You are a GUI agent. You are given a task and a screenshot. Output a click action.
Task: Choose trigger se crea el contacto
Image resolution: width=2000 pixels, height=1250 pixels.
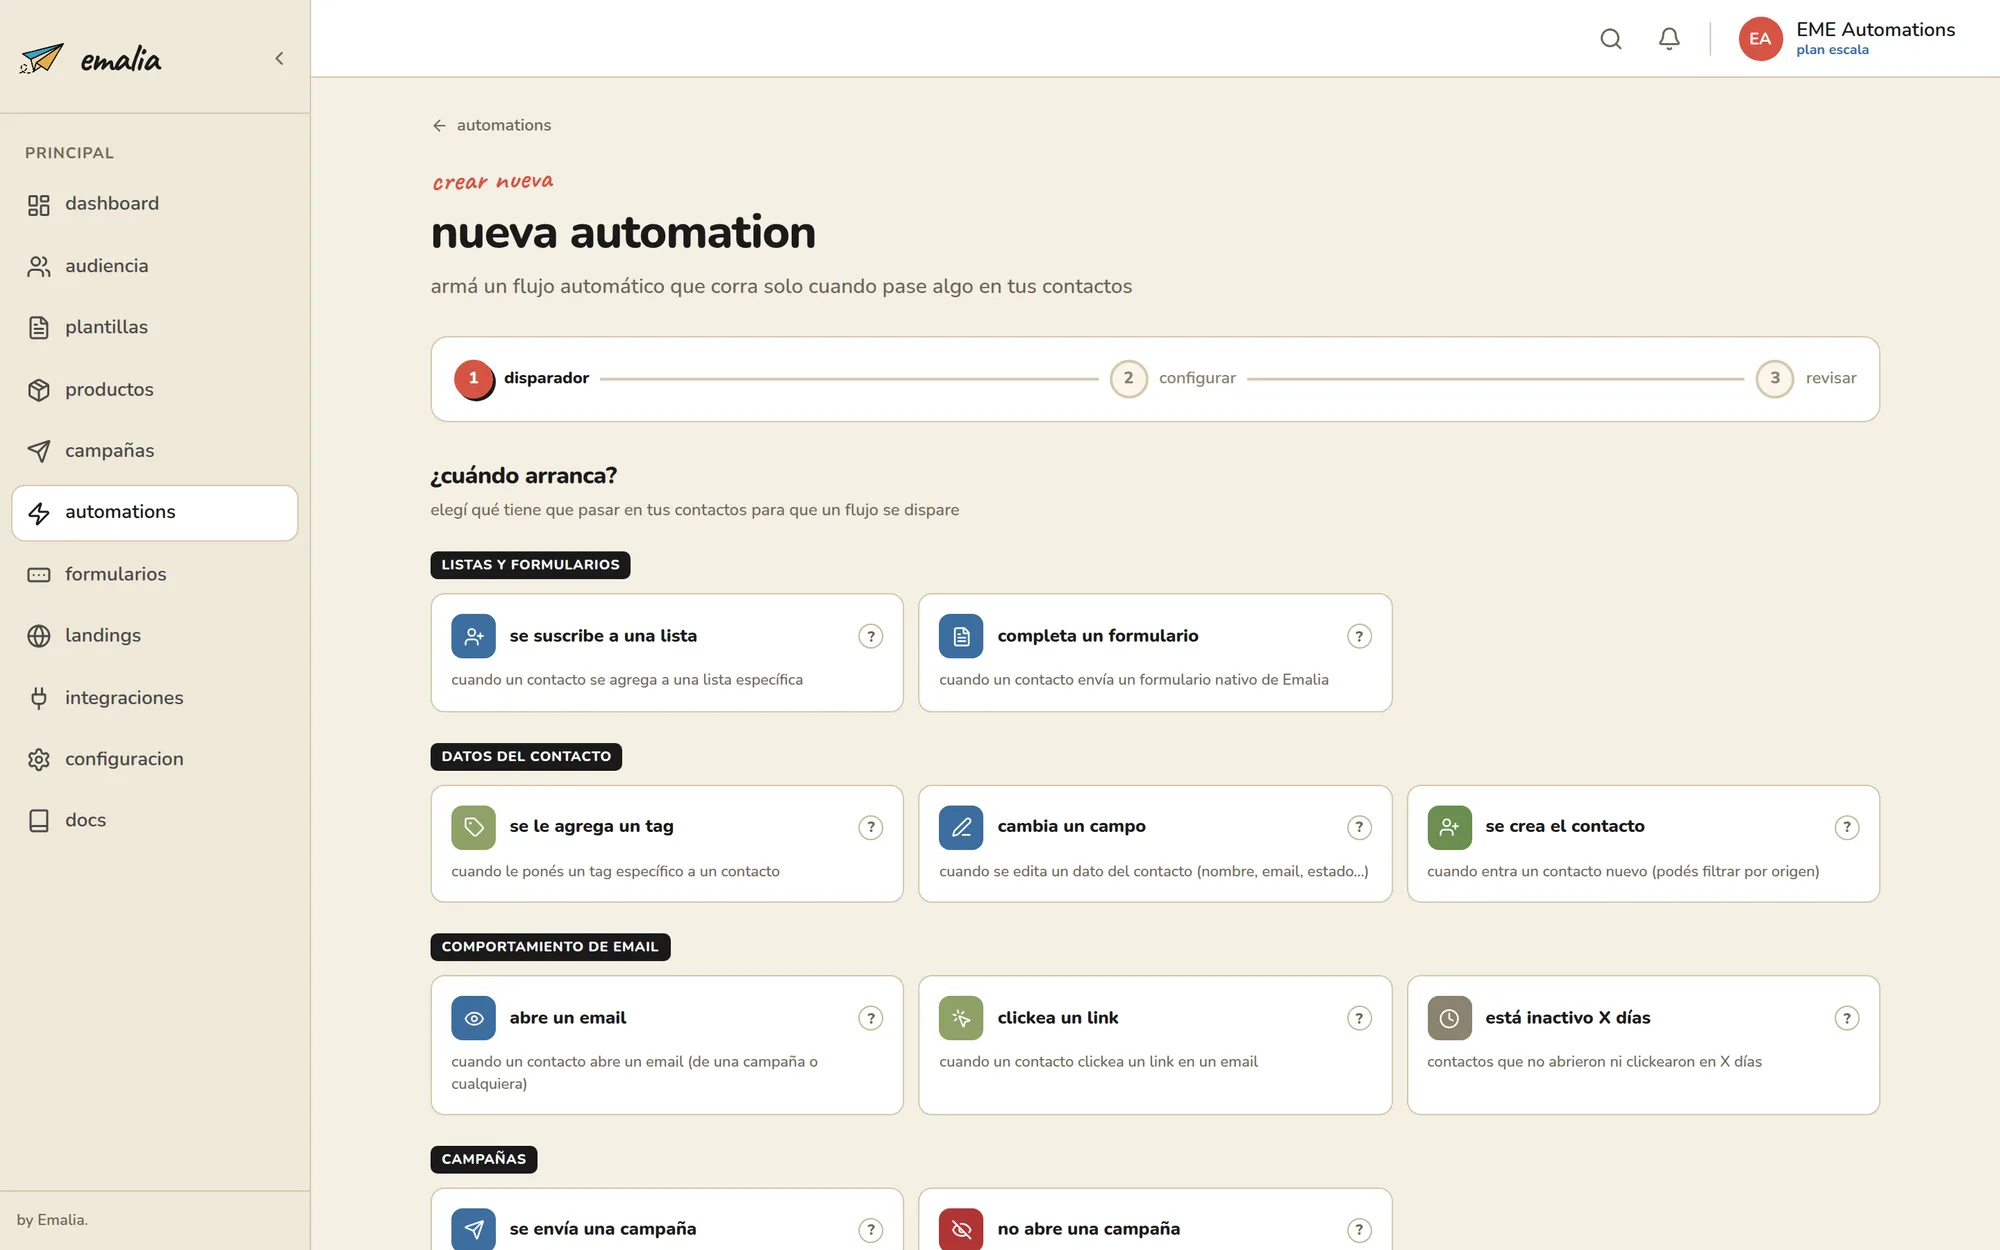[1643, 844]
